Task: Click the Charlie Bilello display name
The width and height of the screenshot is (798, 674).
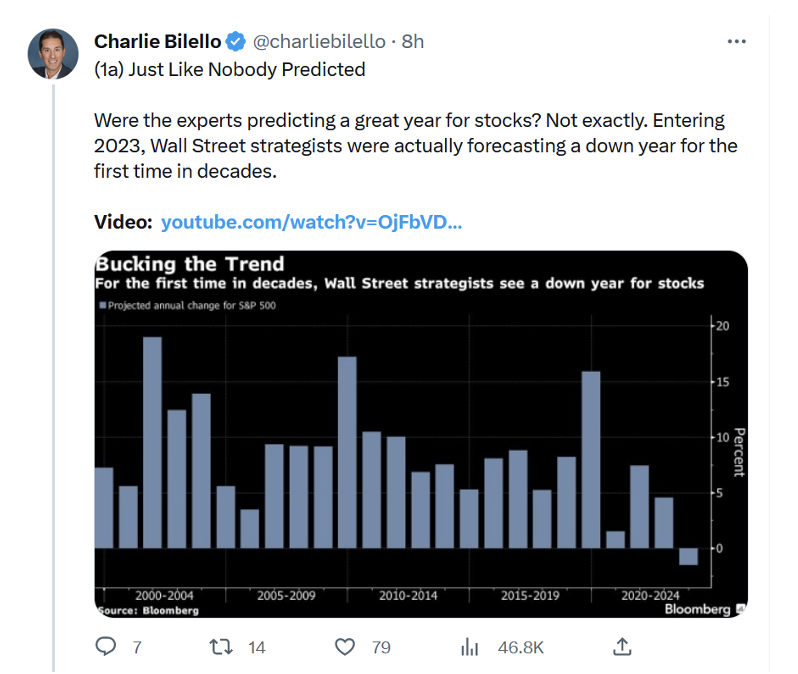Action: (x=158, y=41)
